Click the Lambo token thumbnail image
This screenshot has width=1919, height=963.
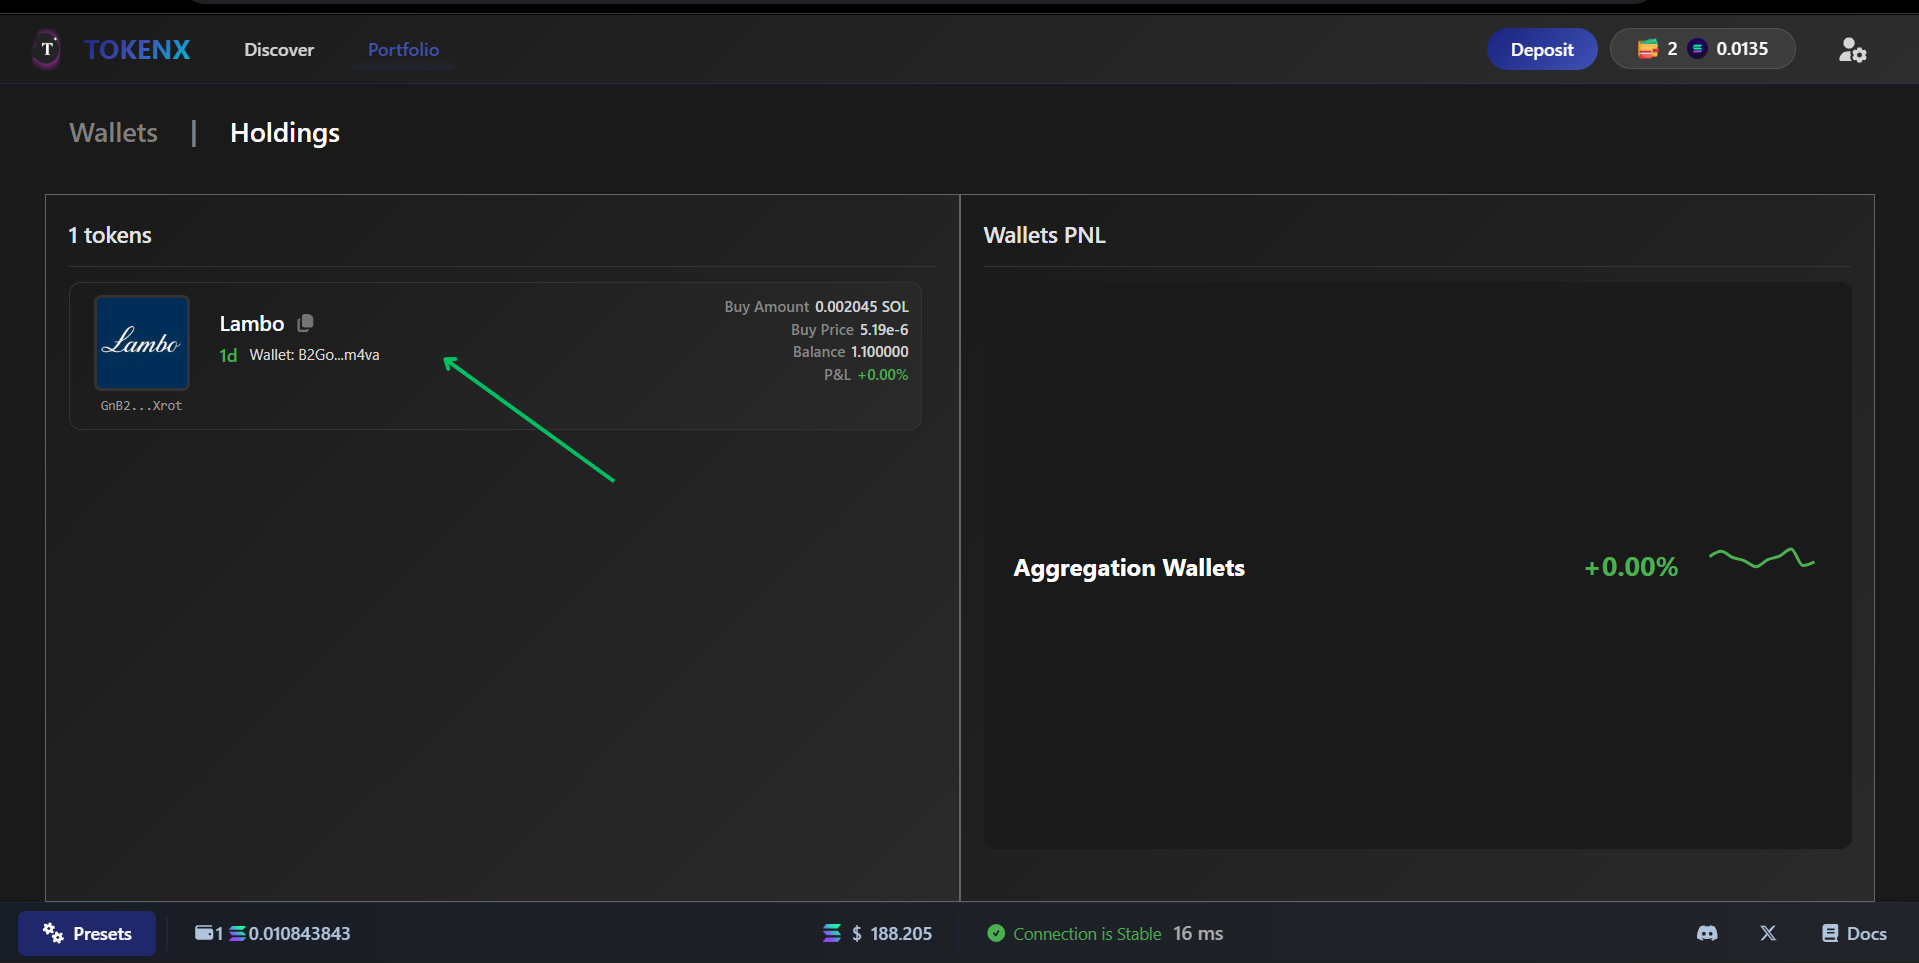(x=142, y=343)
